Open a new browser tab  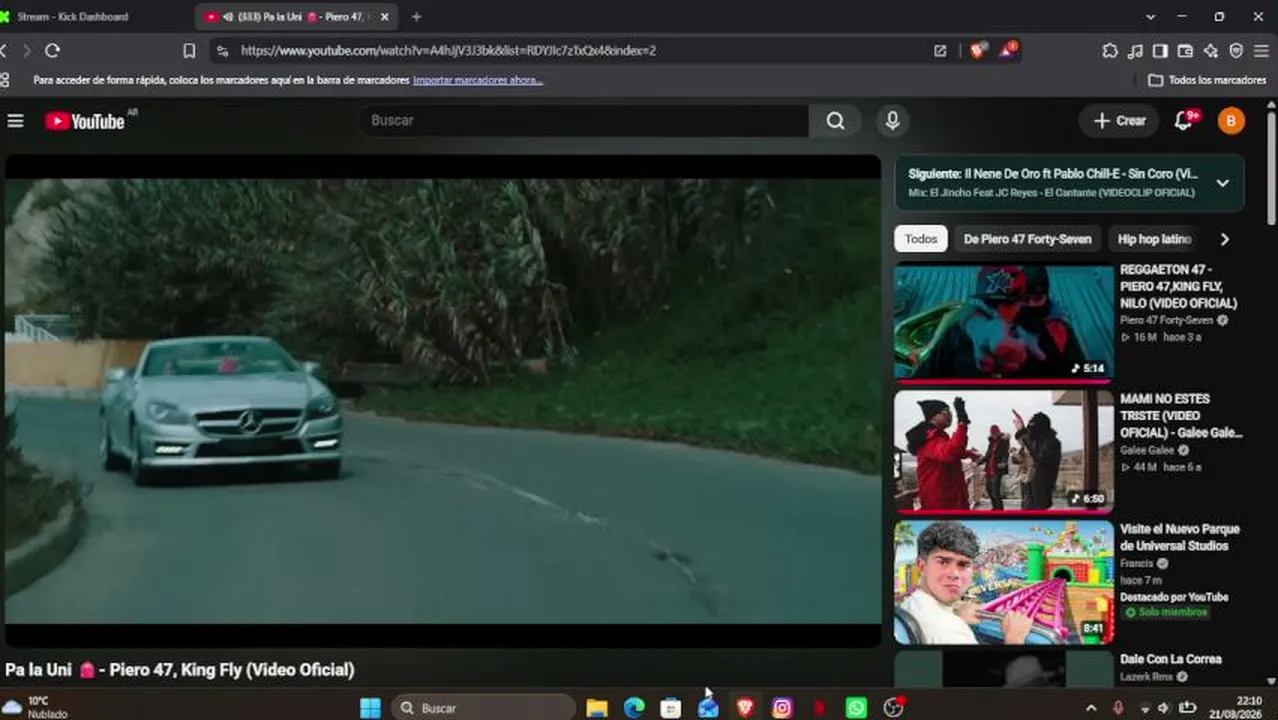pyautogui.click(x=416, y=17)
